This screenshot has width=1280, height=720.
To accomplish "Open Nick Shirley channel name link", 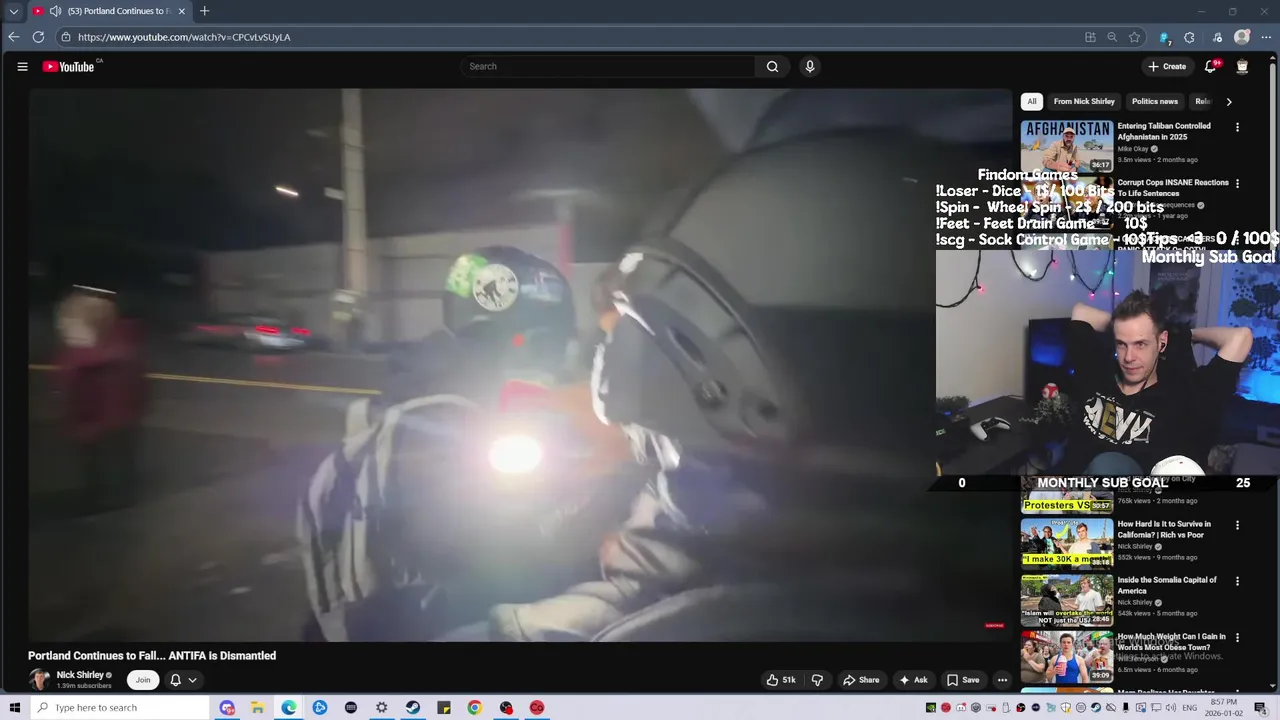I will [x=80, y=675].
